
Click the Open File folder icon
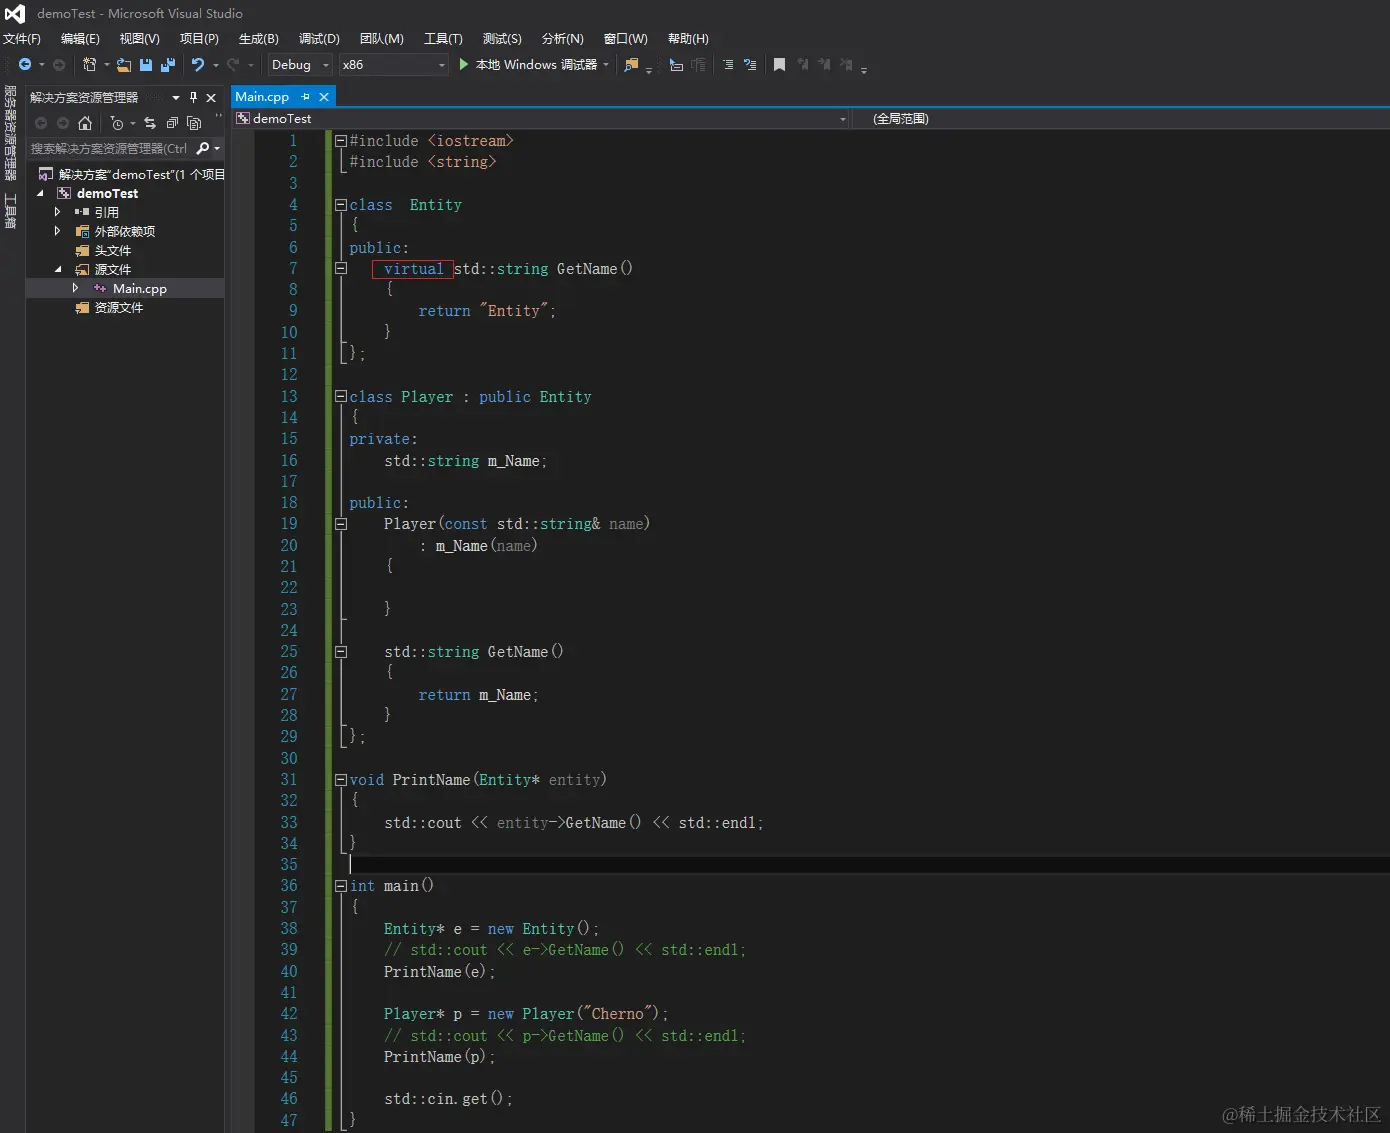[x=124, y=65]
